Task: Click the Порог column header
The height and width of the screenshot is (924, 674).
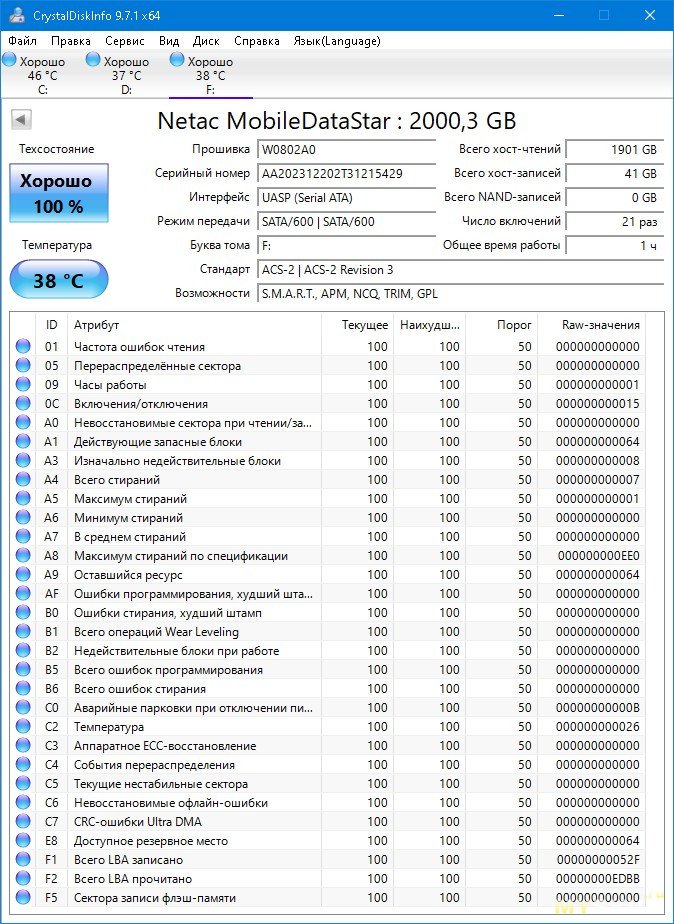Action: coord(502,325)
